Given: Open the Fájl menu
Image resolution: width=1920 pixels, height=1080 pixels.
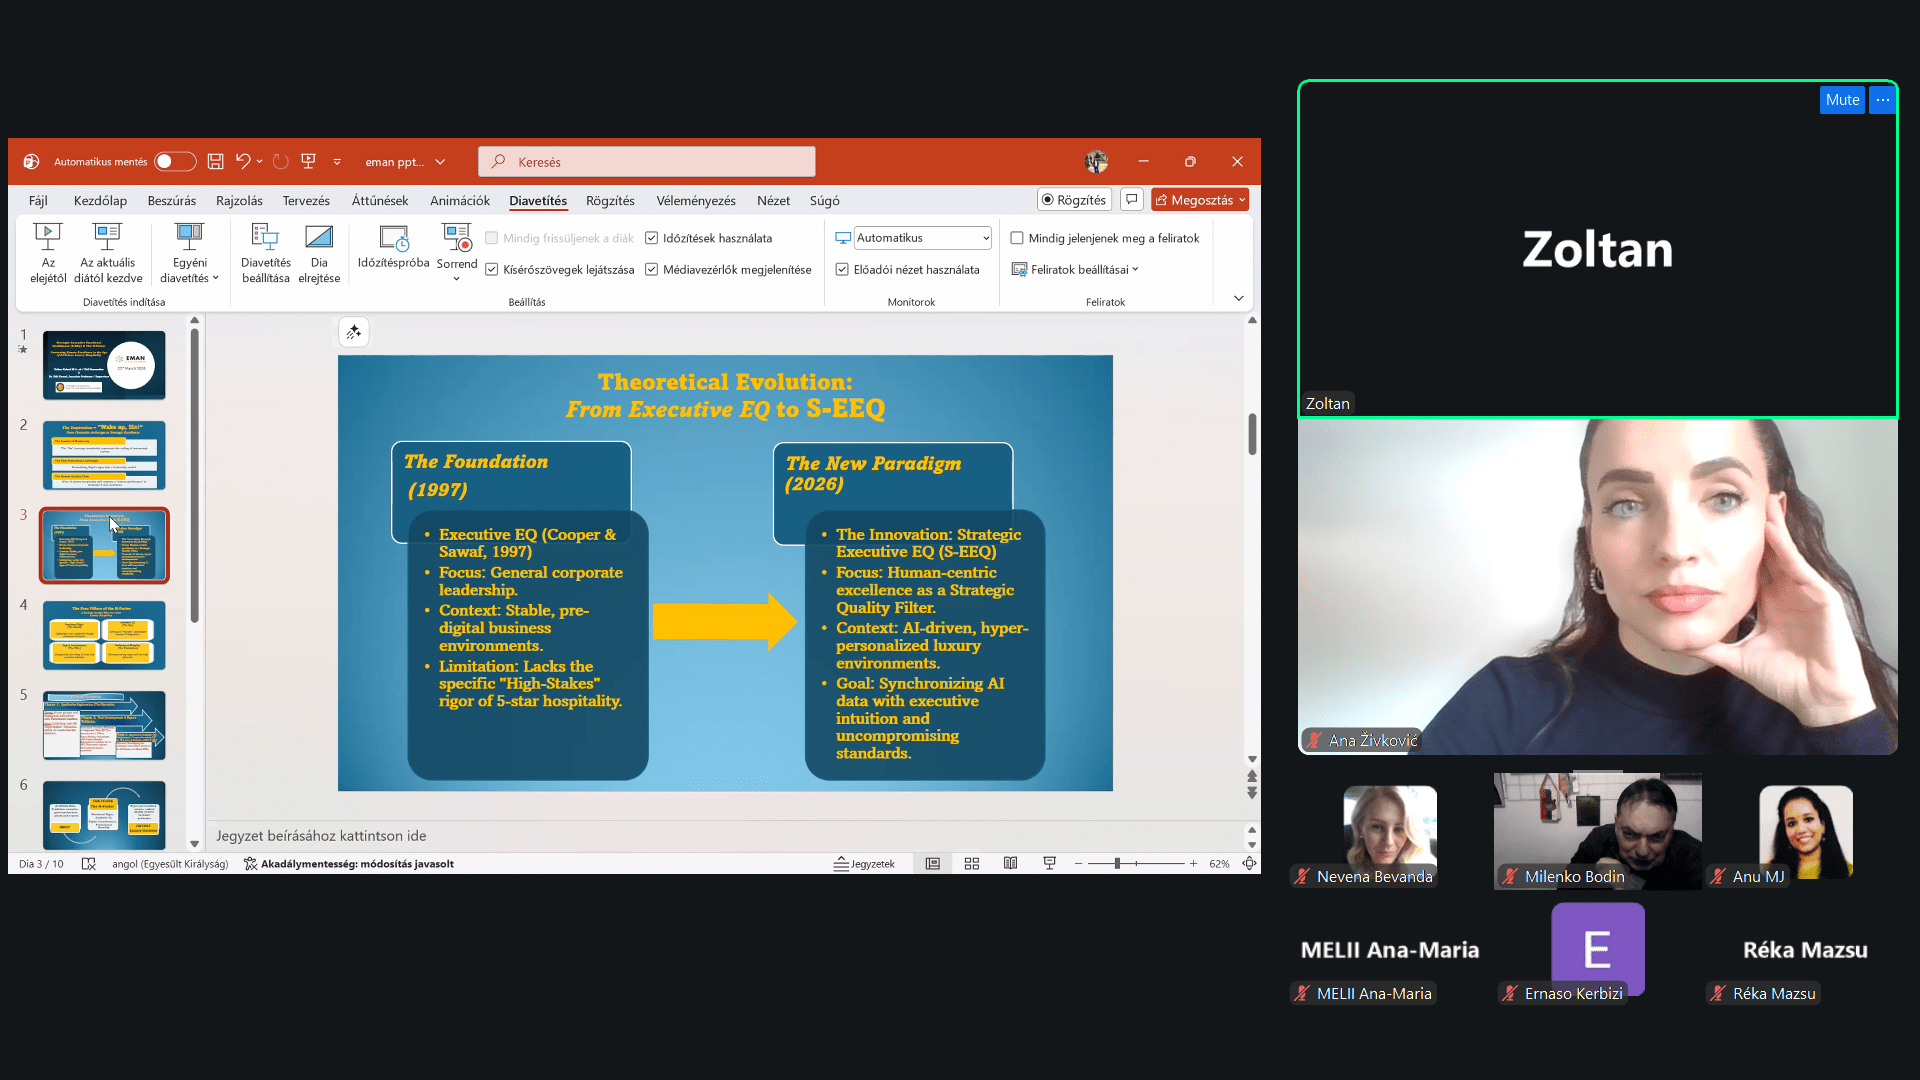Looking at the screenshot, I should [38, 201].
